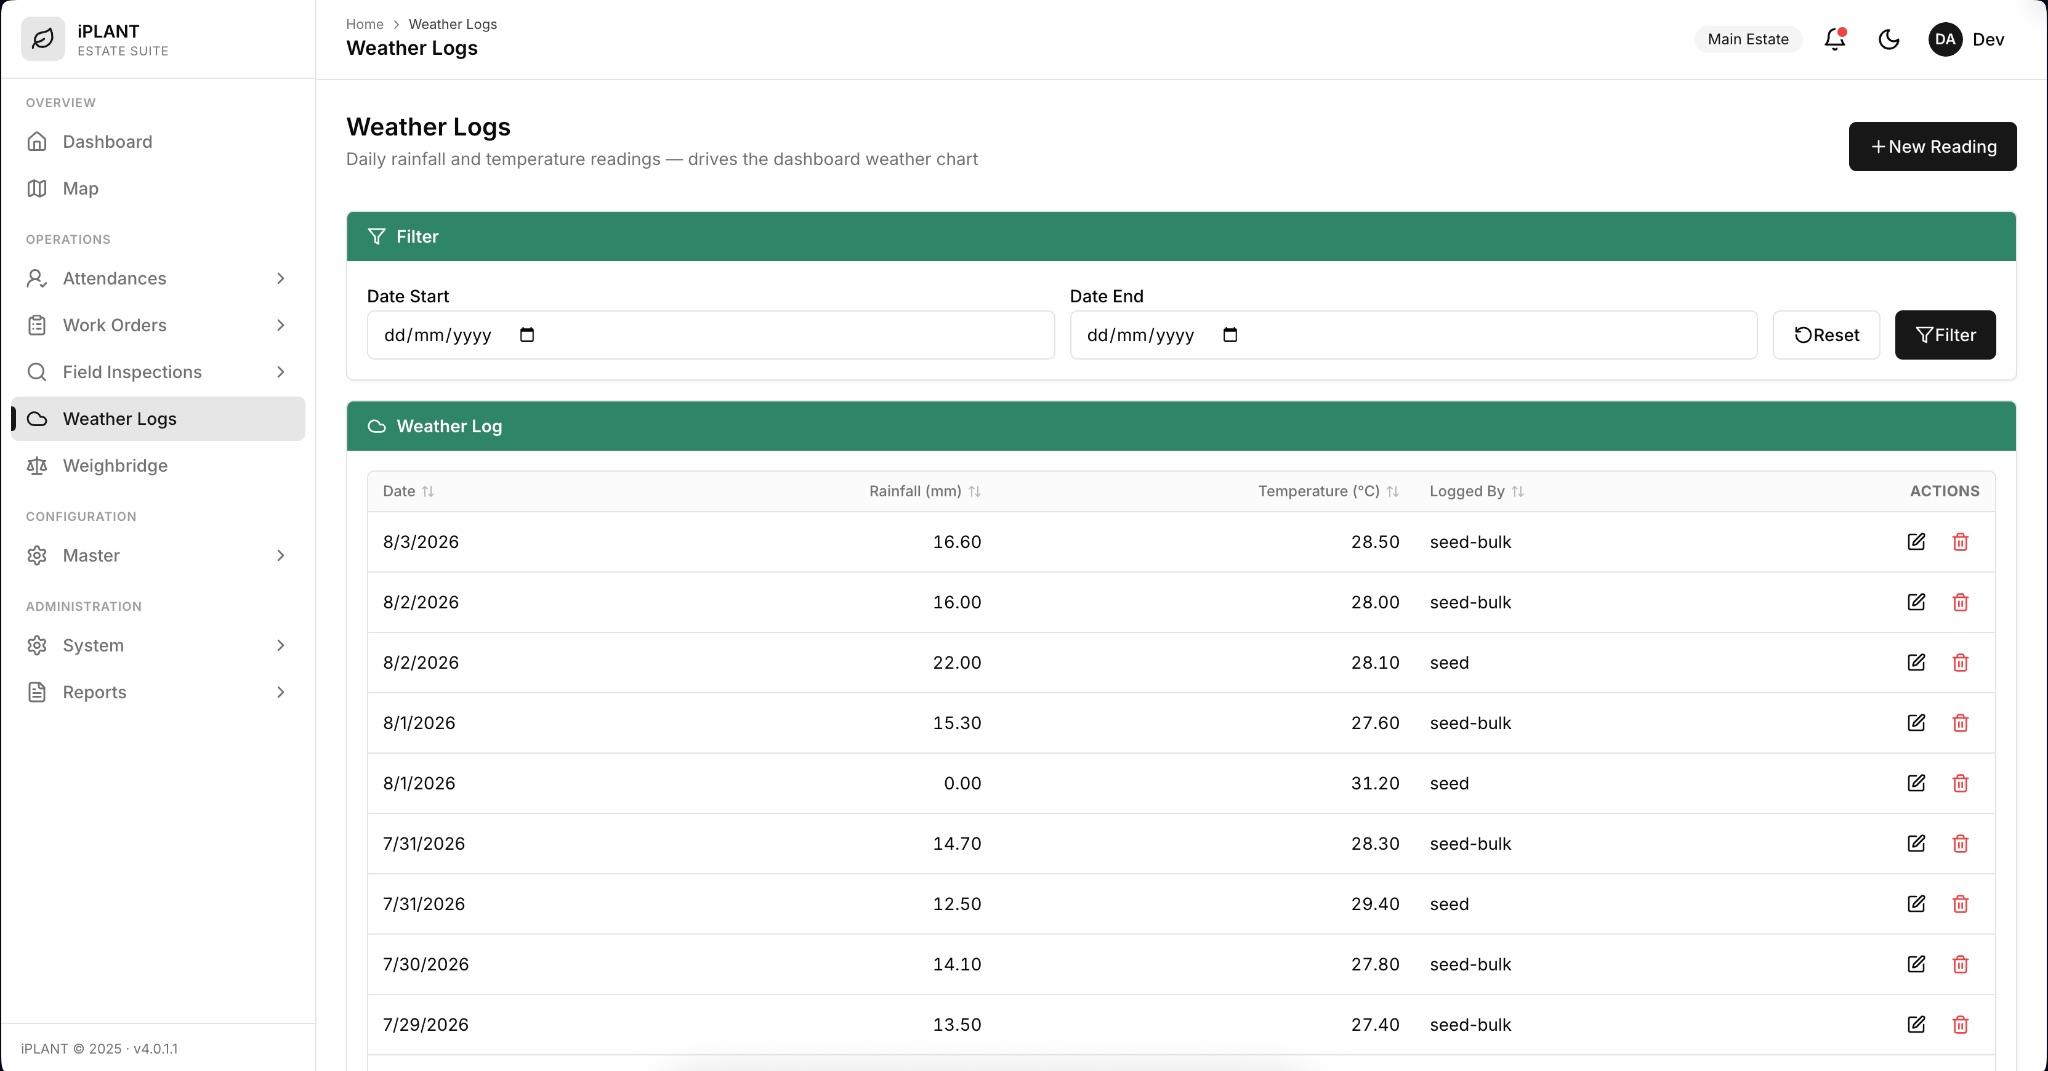Edit the 7/30/2026 weather reading
The image size is (2048, 1071).
coord(1916,964)
